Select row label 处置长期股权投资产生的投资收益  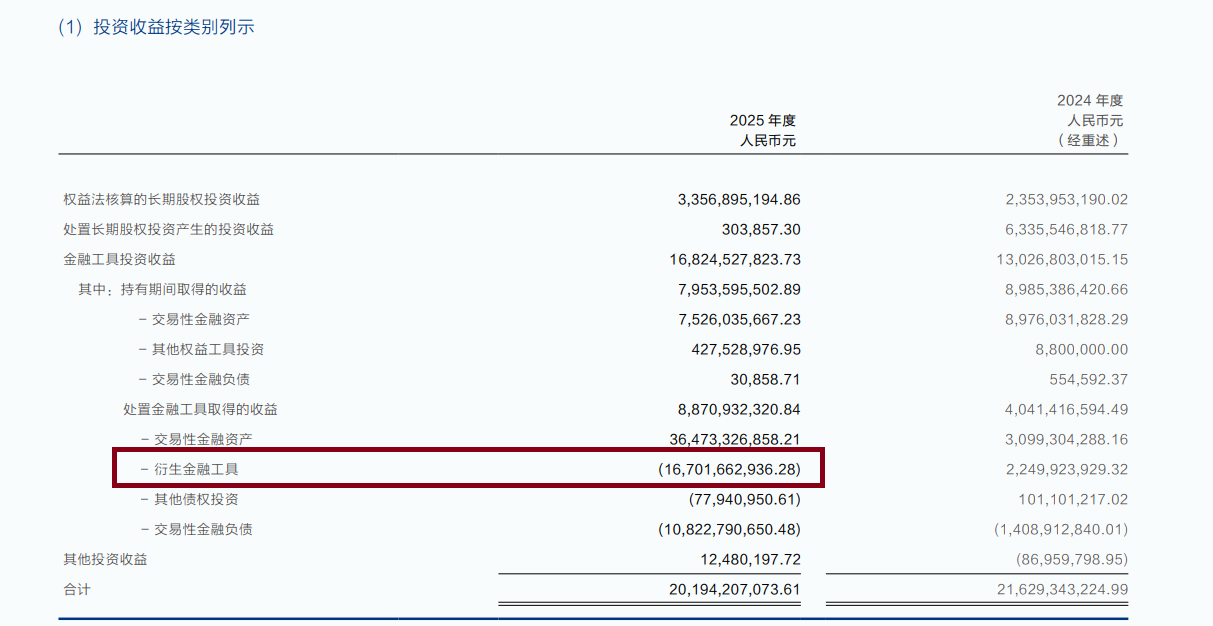tap(169, 229)
